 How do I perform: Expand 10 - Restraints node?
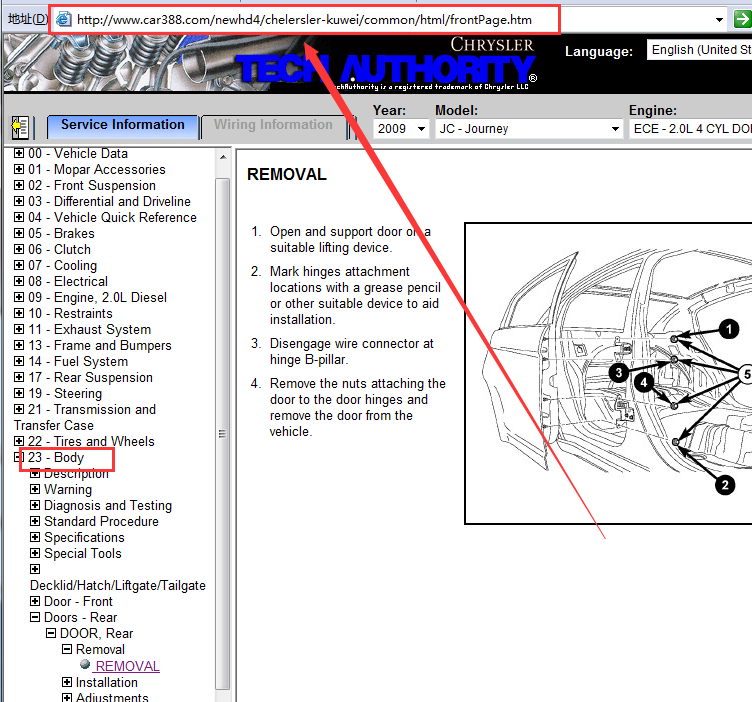pyautogui.click(x=19, y=313)
